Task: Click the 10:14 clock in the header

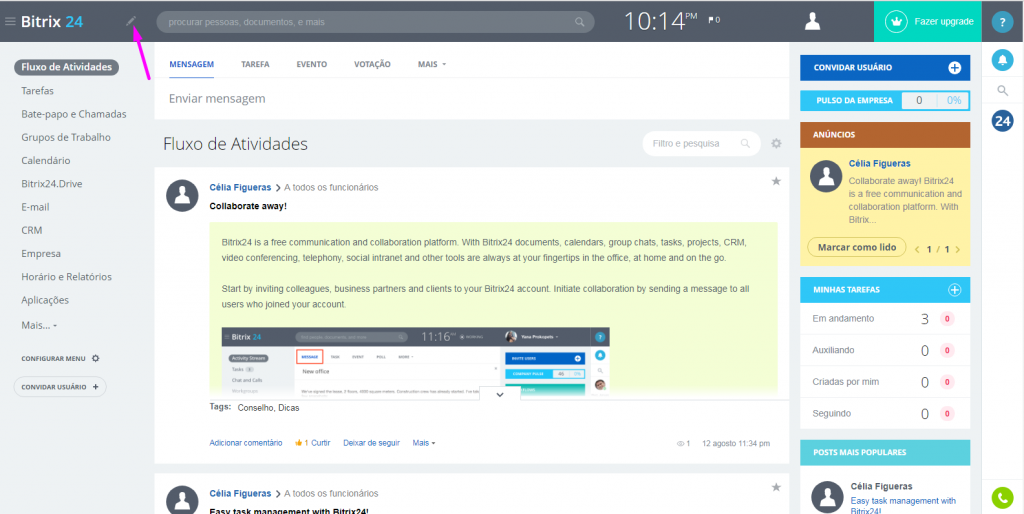Action: pyautogui.click(x=660, y=22)
